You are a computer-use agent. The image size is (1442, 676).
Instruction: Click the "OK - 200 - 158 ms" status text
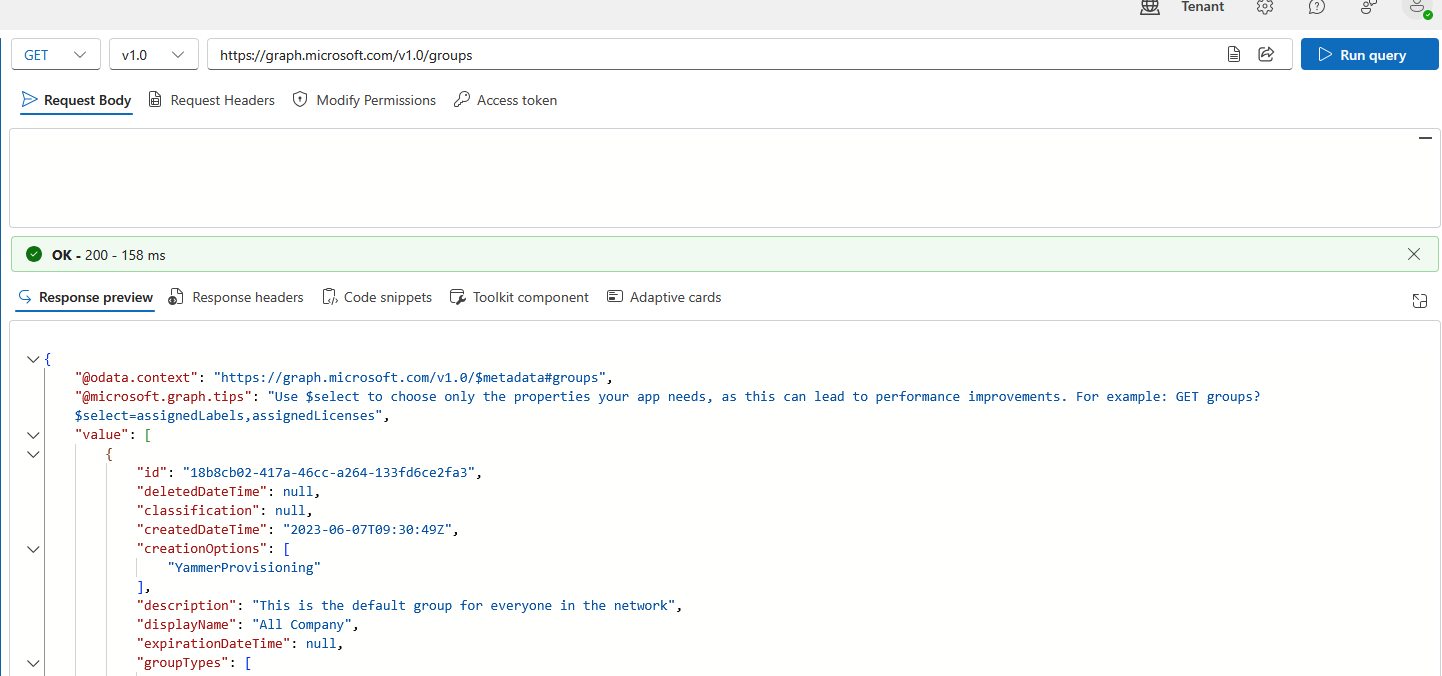109,255
